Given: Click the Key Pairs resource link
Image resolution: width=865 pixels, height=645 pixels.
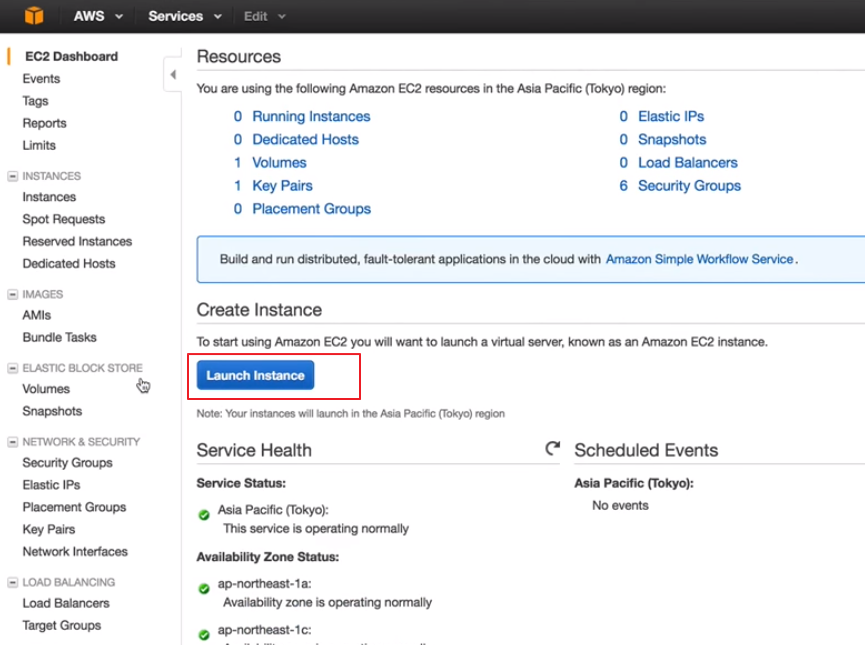Looking at the screenshot, I should pyautogui.click(x=282, y=186).
